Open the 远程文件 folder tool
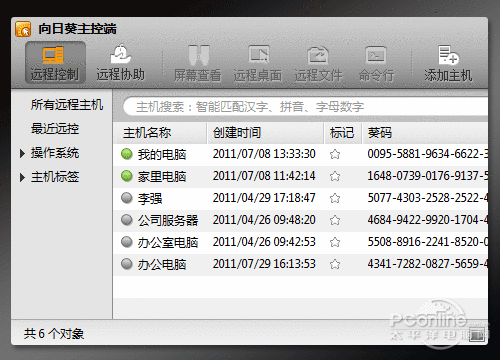The width and height of the screenshot is (500, 360). coord(318,63)
